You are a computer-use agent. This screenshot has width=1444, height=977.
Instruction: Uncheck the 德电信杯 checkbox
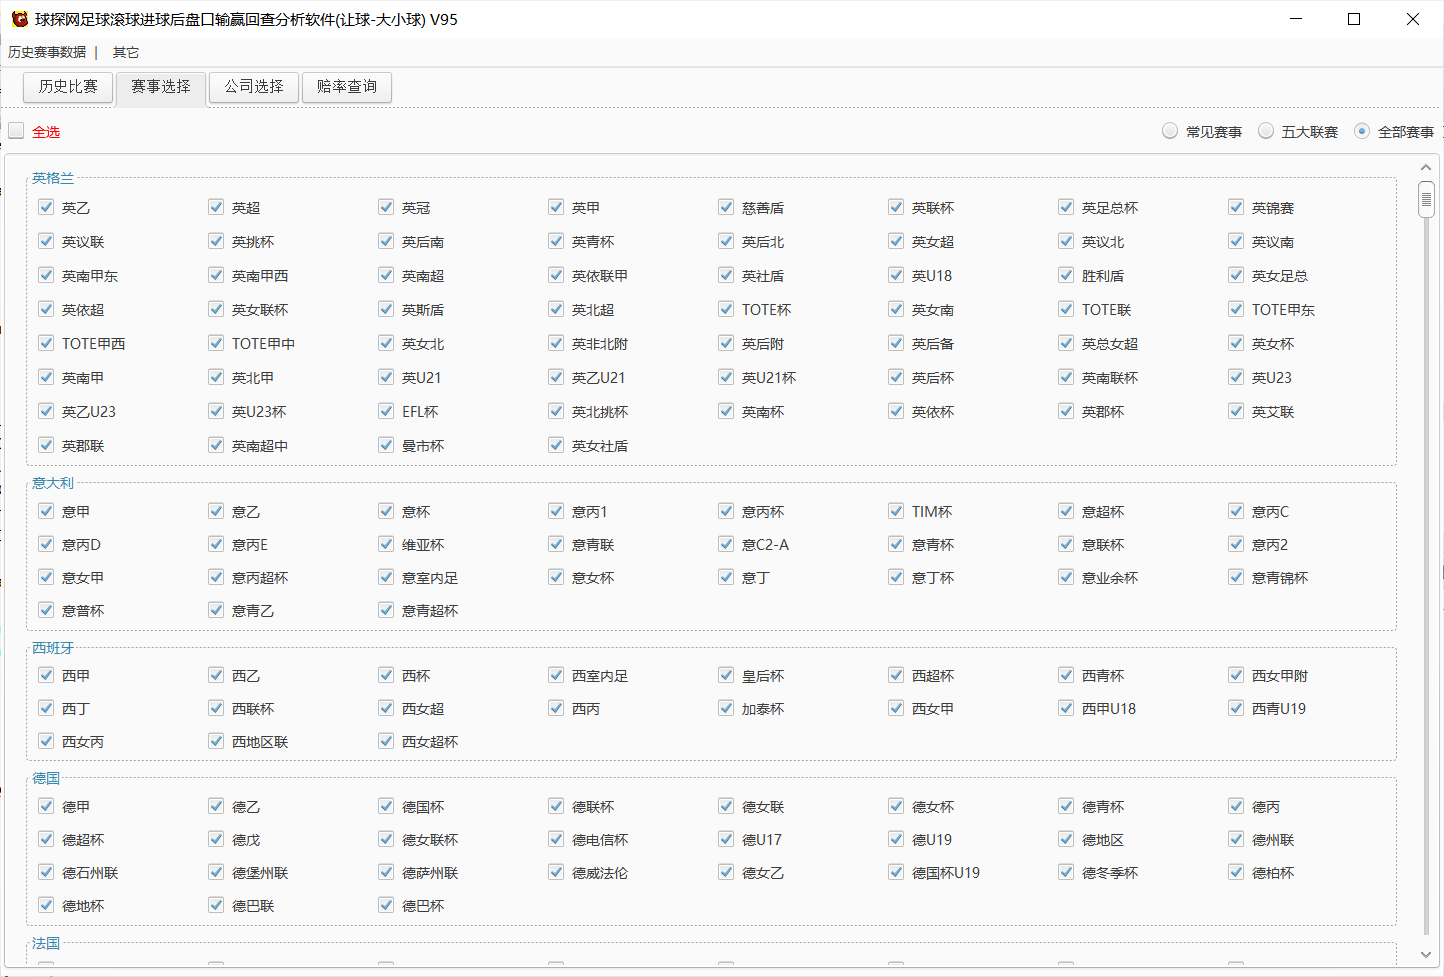tap(556, 839)
